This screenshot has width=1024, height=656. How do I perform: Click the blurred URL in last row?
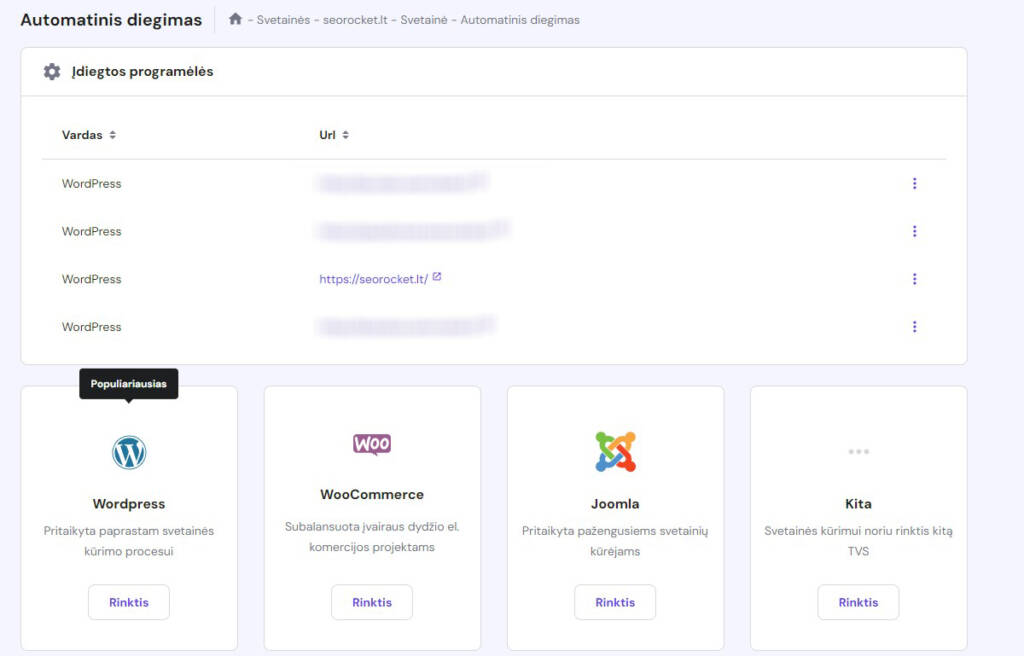click(x=406, y=325)
